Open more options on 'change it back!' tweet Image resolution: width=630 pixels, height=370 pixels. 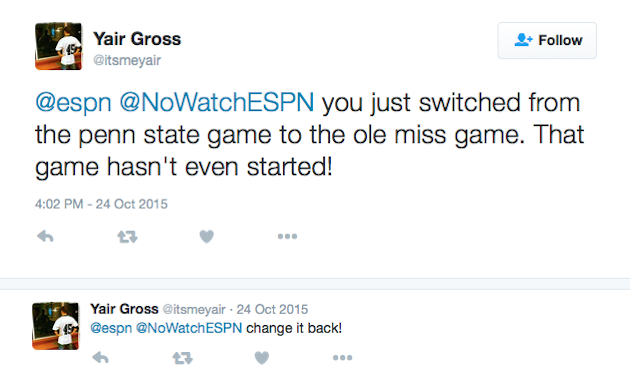coord(343,357)
